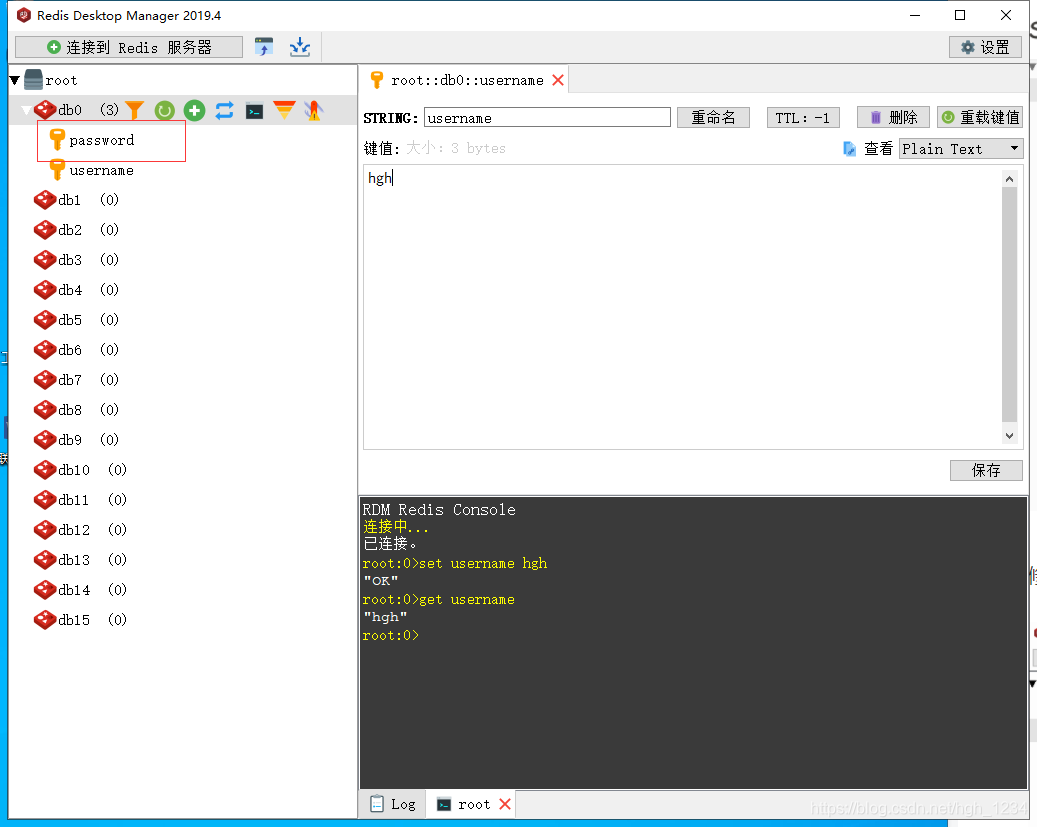Click Connect to Redis Server button

pos(129,47)
